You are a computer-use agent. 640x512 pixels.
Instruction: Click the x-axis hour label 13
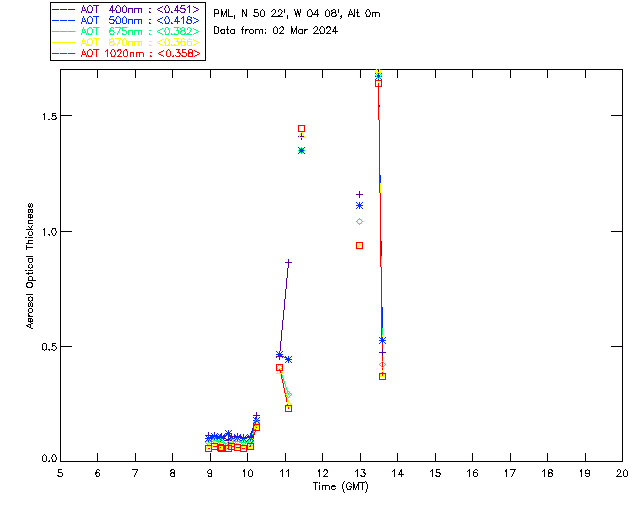point(360,473)
